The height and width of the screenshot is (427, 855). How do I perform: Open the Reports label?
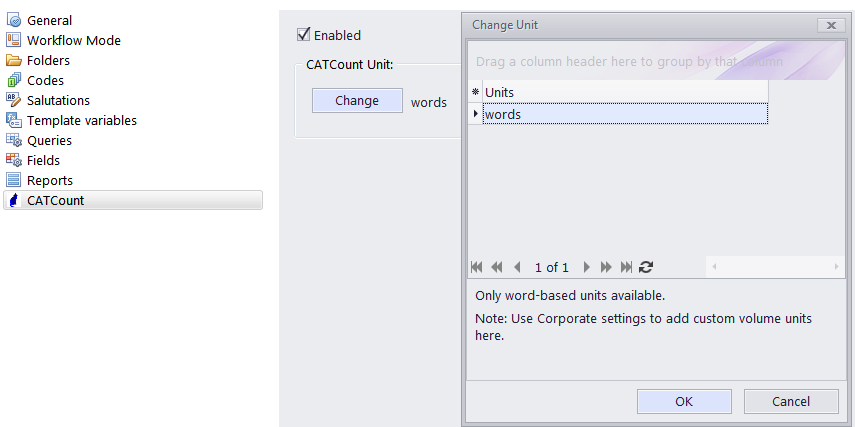point(50,180)
